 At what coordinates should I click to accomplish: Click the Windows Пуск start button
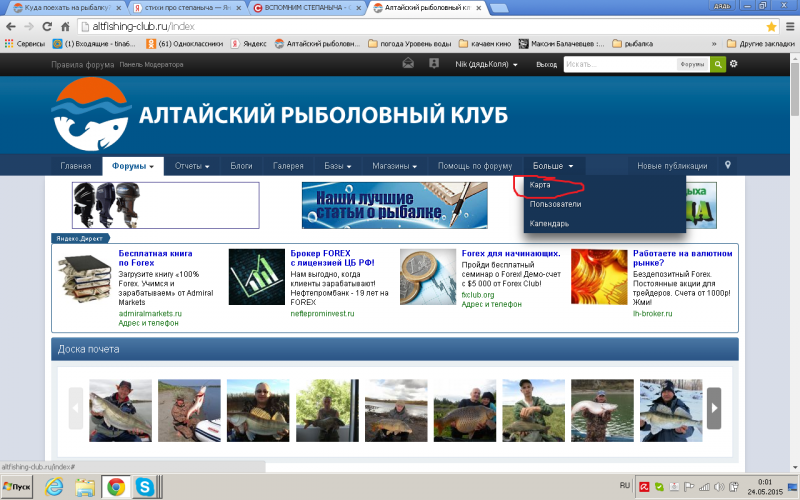[16, 487]
